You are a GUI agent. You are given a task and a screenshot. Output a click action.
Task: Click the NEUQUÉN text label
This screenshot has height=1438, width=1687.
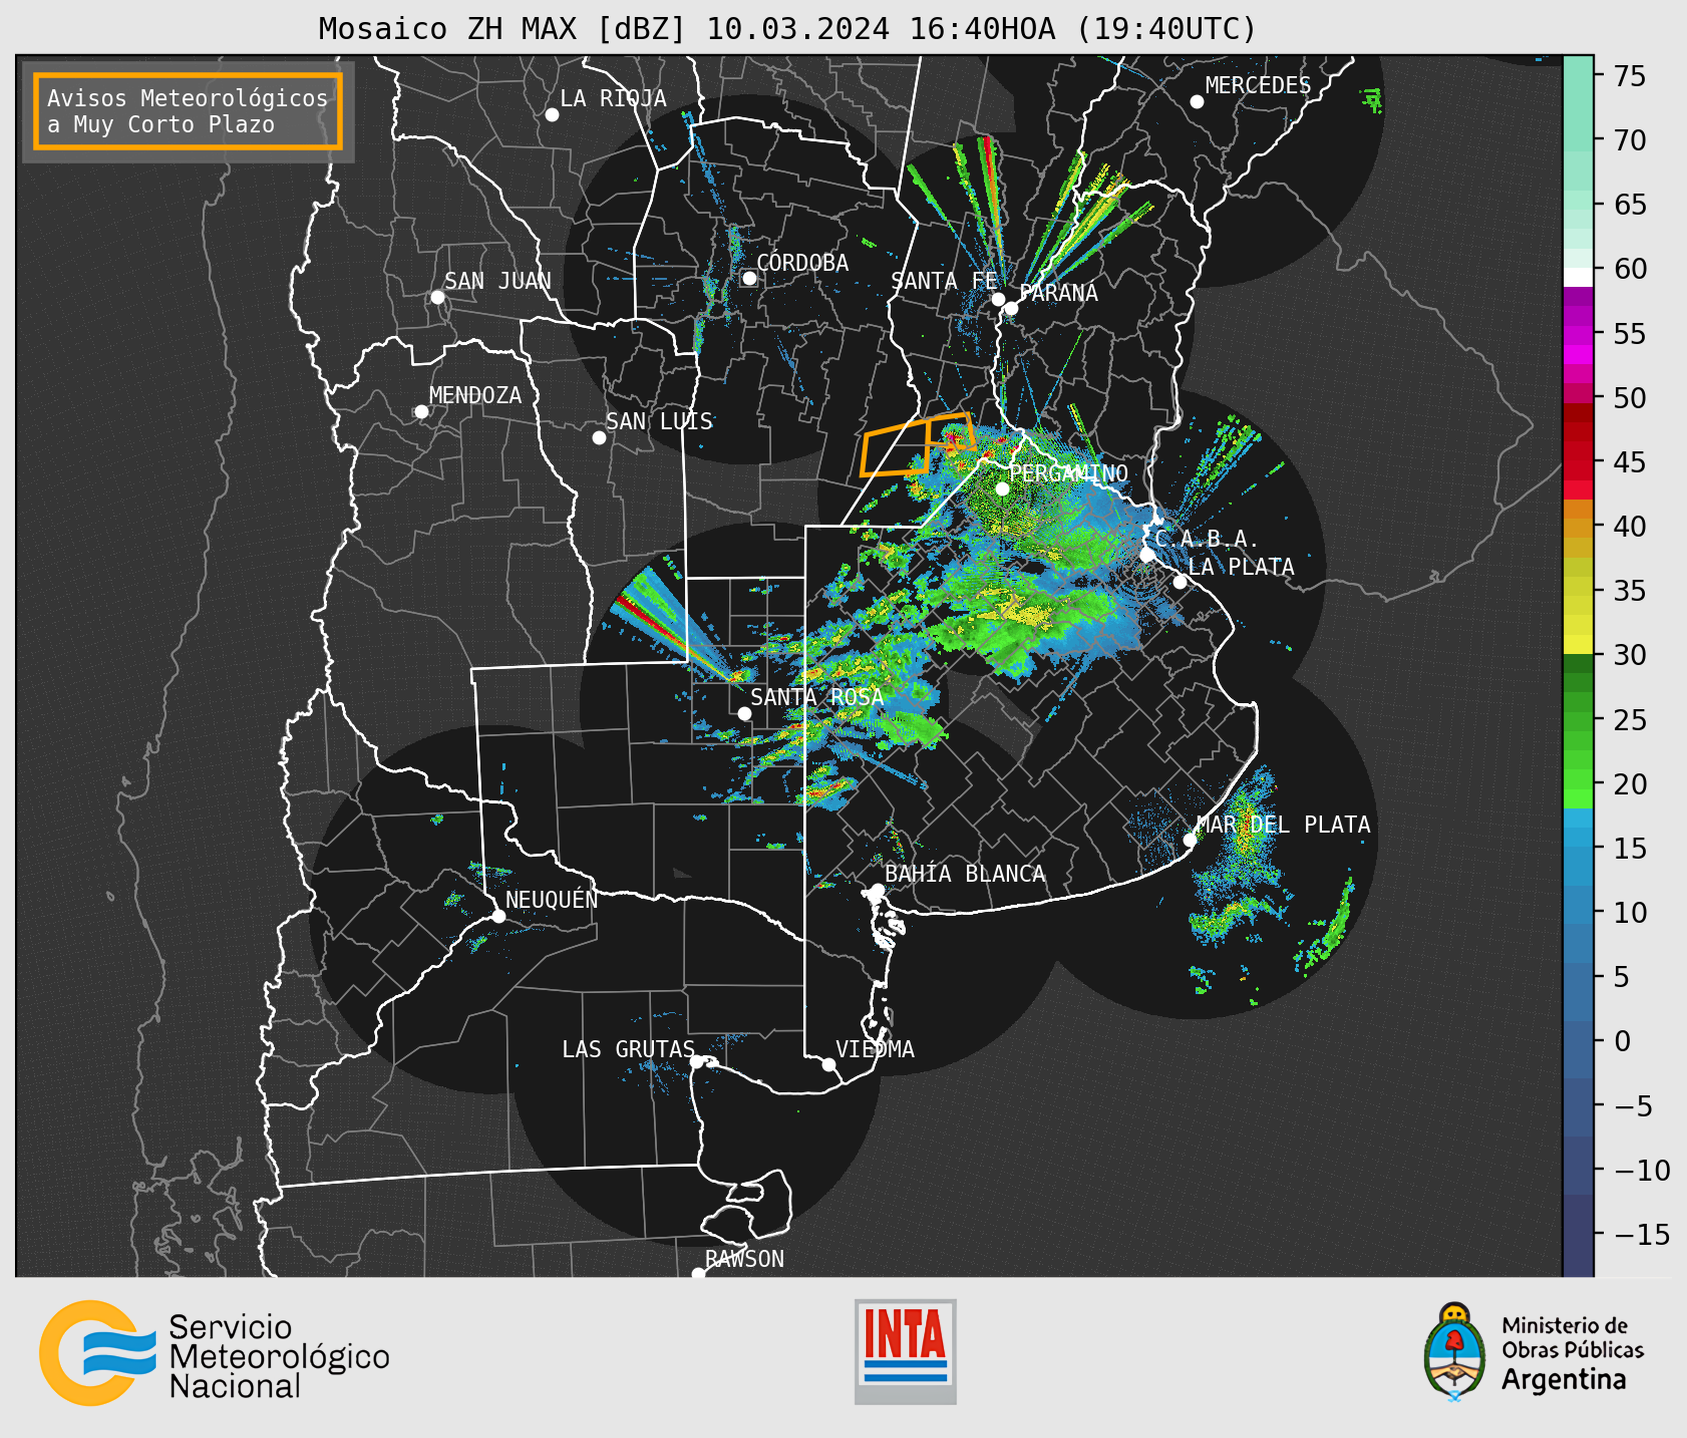[x=551, y=899]
